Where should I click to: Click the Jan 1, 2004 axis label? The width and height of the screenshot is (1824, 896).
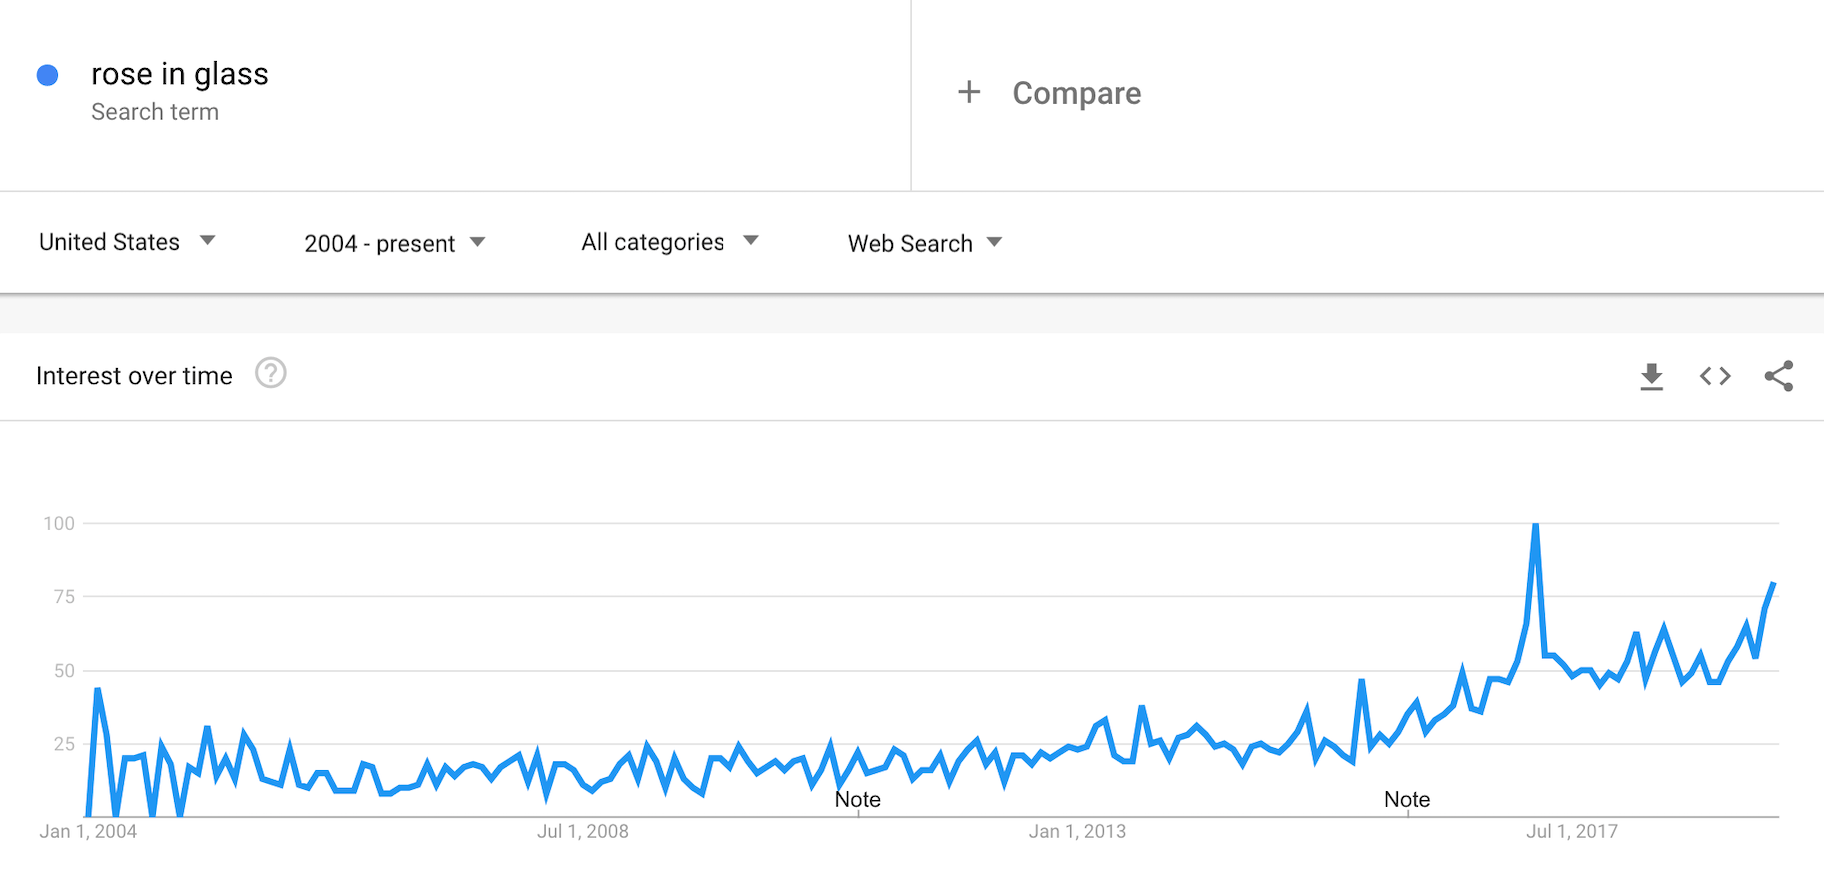click(91, 831)
